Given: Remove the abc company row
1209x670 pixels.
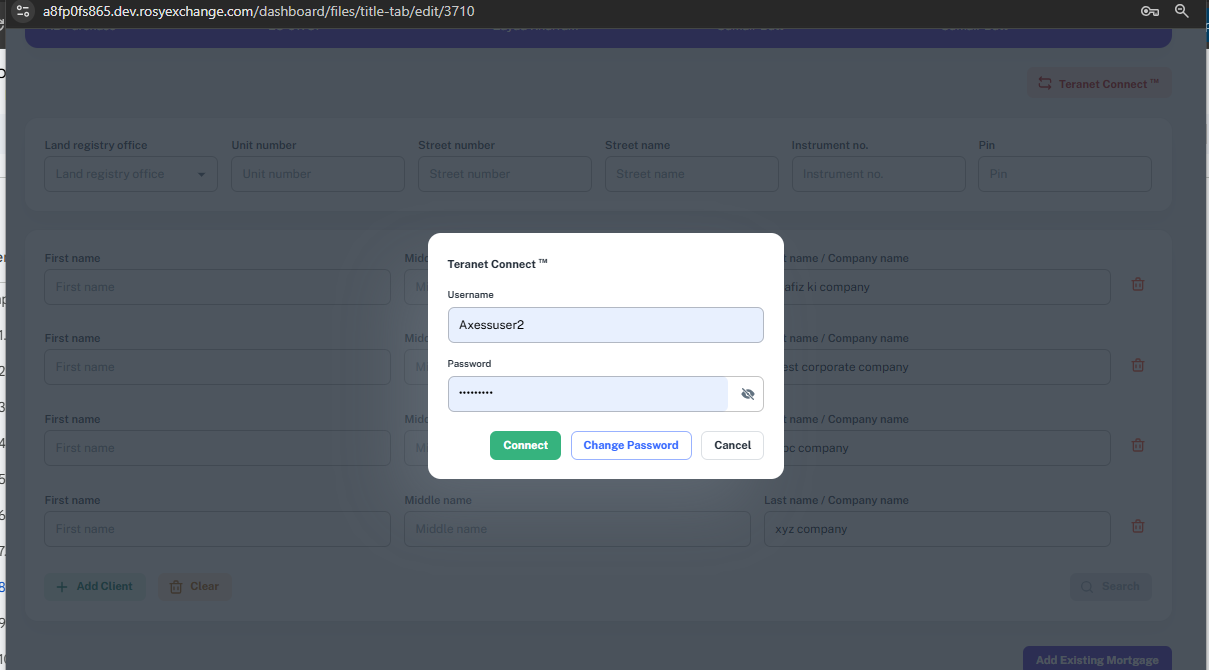Looking at the screenshot, I should tap(1137, 446).
